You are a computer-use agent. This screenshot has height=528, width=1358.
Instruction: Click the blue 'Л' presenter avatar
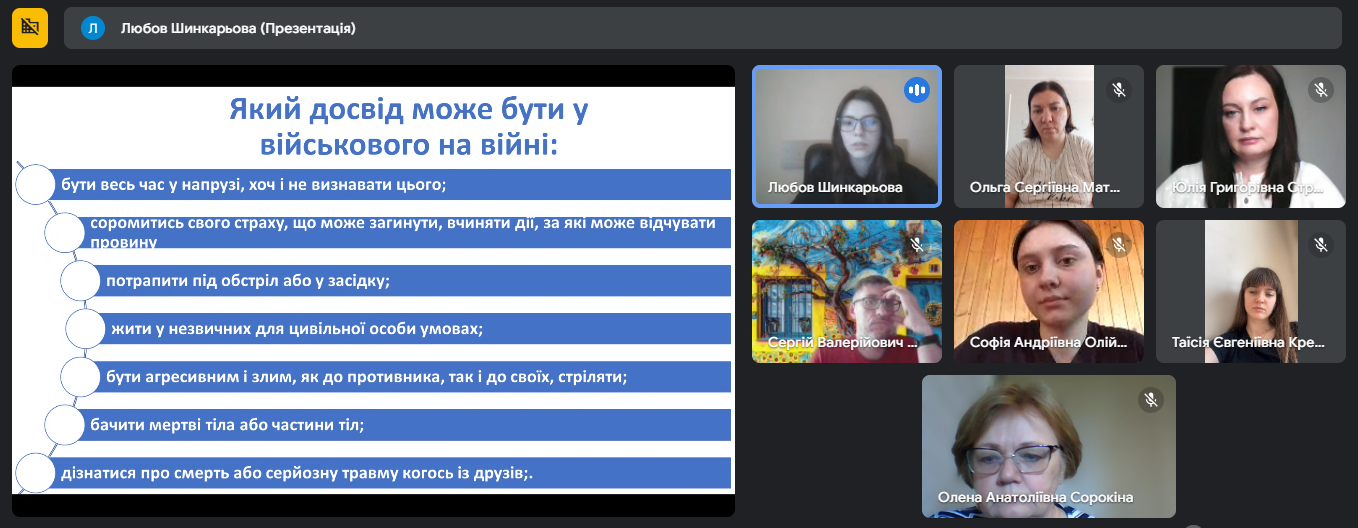click(93, 28)
